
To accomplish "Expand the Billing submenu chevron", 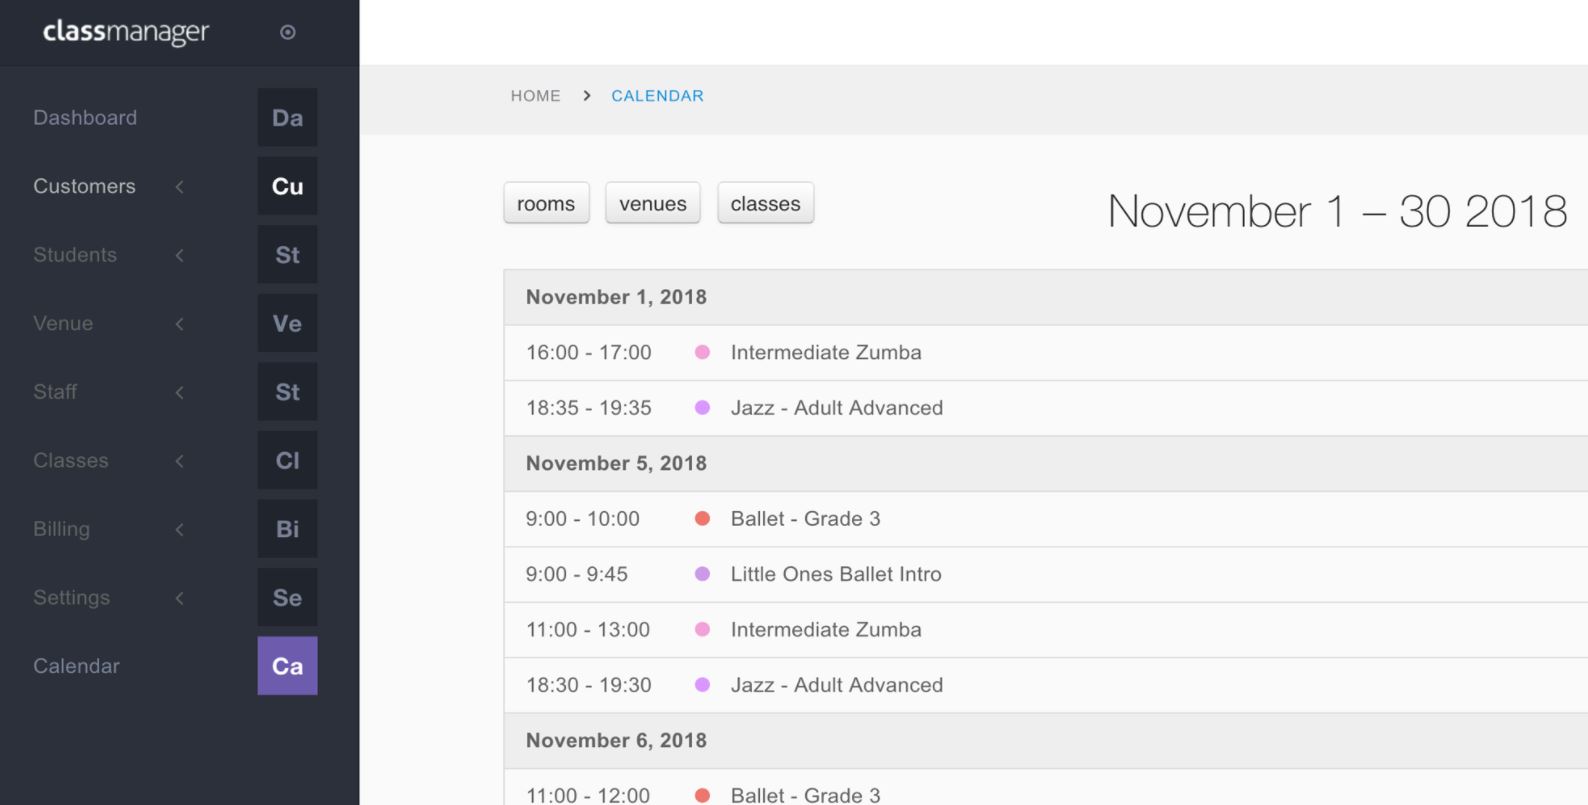I will click(180, 529).
